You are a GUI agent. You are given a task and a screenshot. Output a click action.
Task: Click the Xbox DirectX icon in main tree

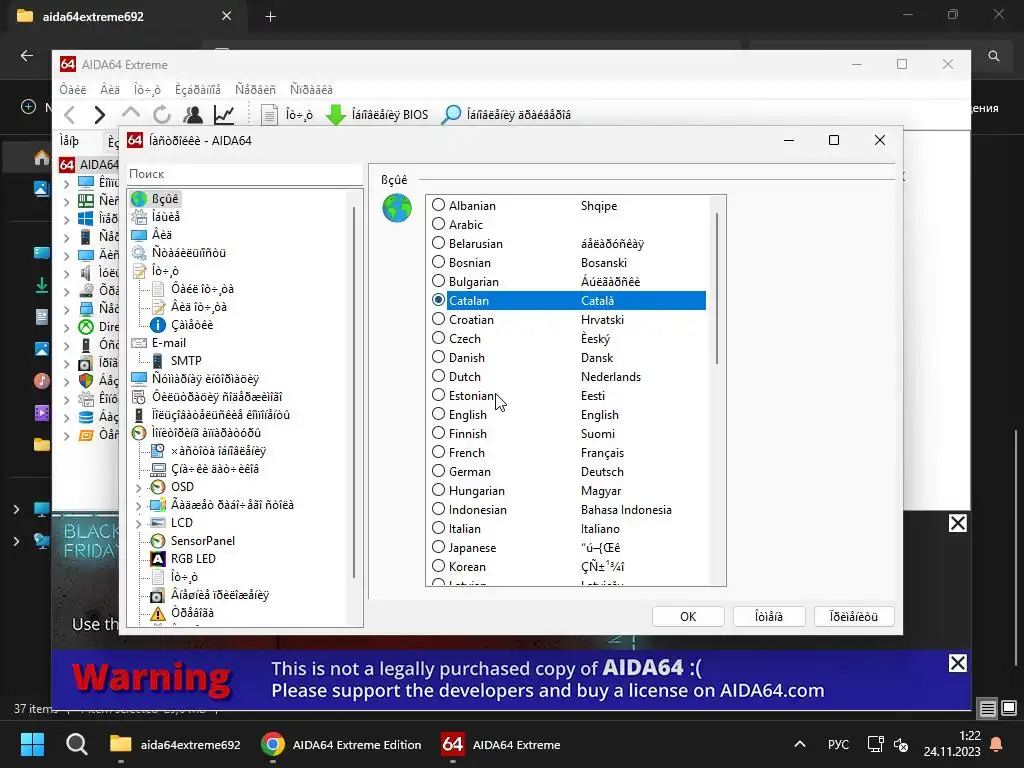tap(86, 327)
